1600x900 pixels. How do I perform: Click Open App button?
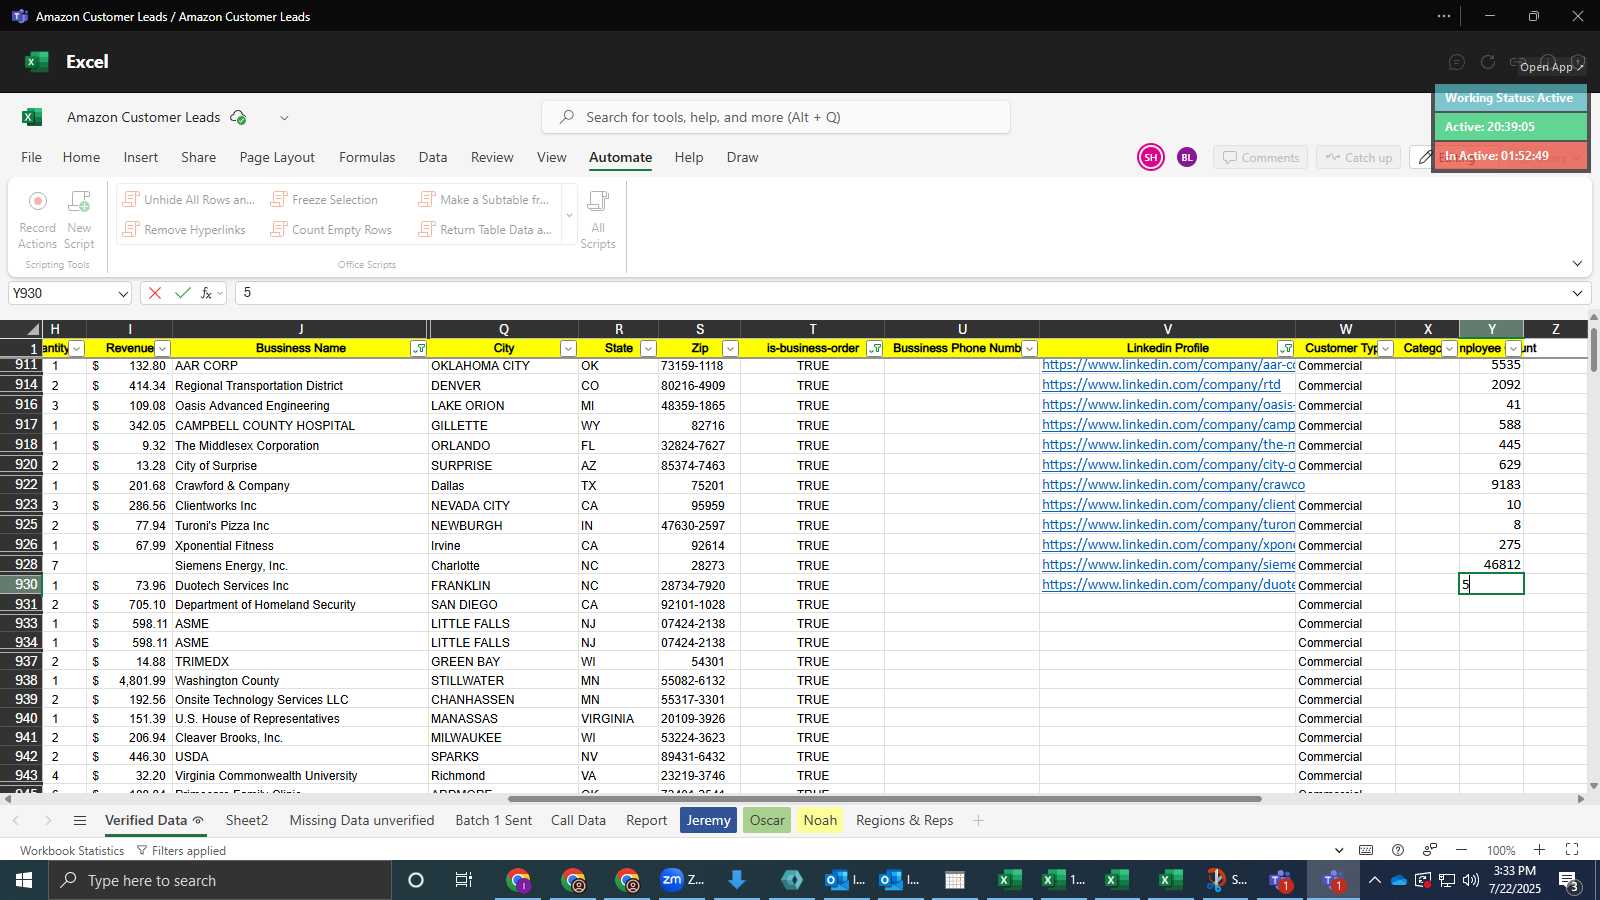pos(1552,67)
